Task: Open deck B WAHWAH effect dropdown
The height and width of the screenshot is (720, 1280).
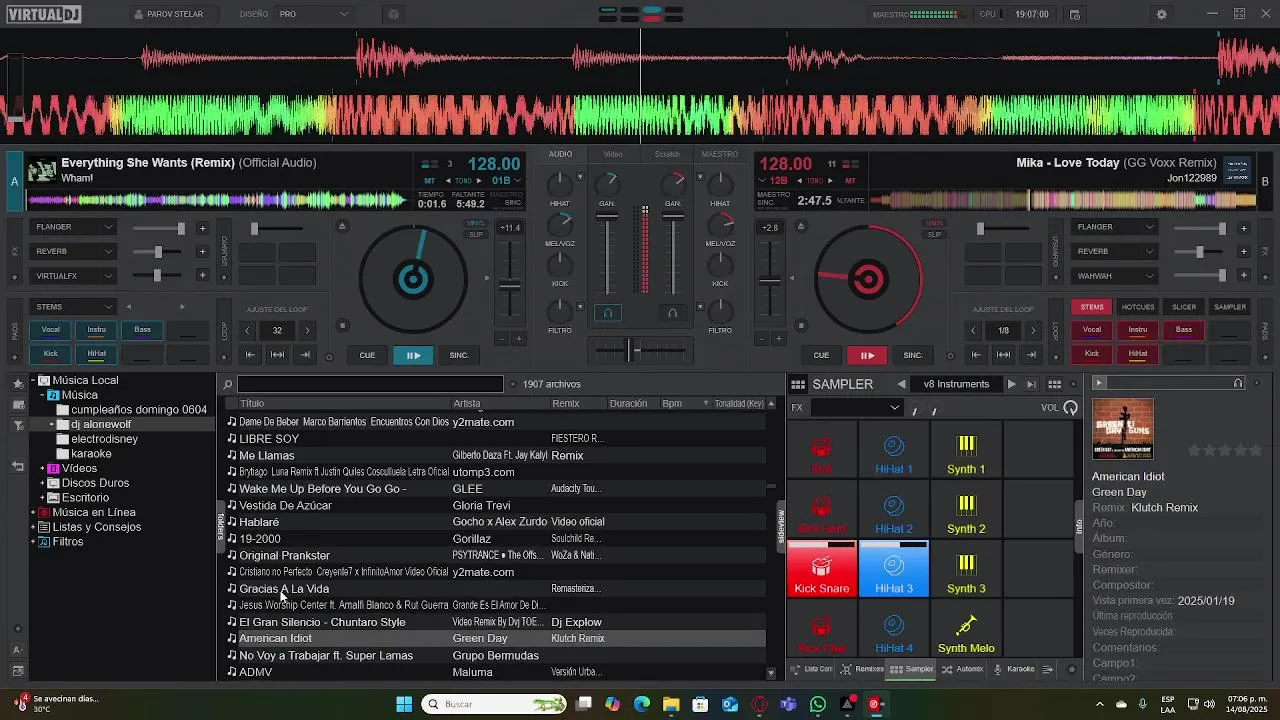Action: pyautogui.click(x=1115, y=275)
